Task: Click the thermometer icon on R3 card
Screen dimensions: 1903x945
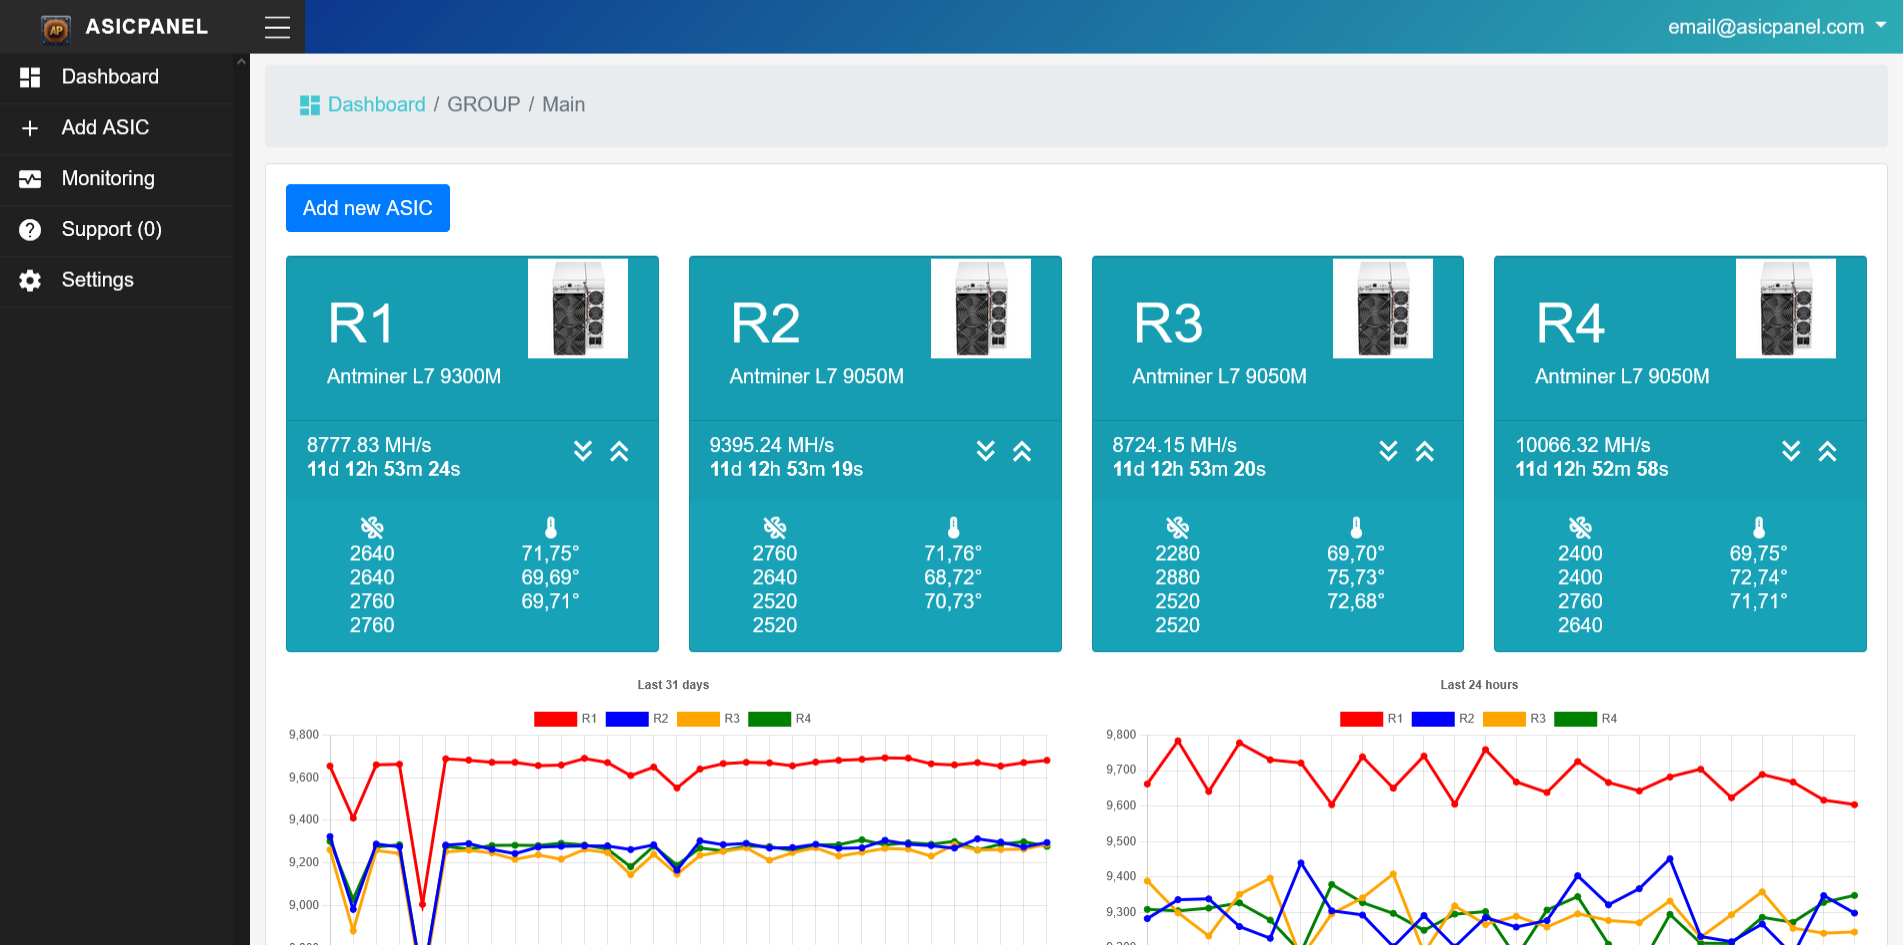Action: point(1356,527)
